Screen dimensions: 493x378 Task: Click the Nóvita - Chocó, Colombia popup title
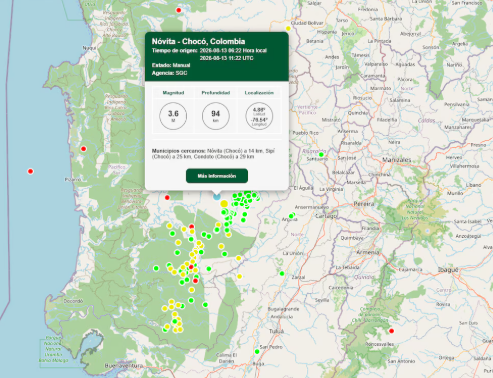click(x=198, y=41)
